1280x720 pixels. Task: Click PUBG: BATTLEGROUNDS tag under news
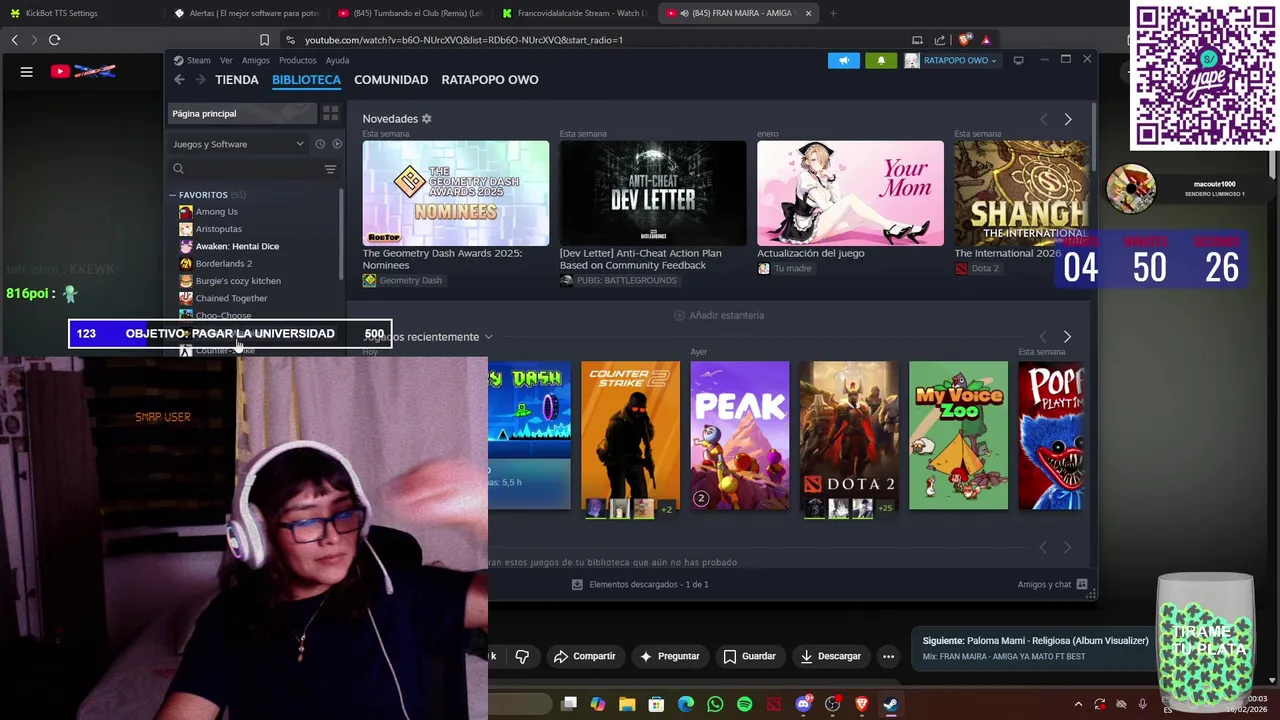pos(618,281)
